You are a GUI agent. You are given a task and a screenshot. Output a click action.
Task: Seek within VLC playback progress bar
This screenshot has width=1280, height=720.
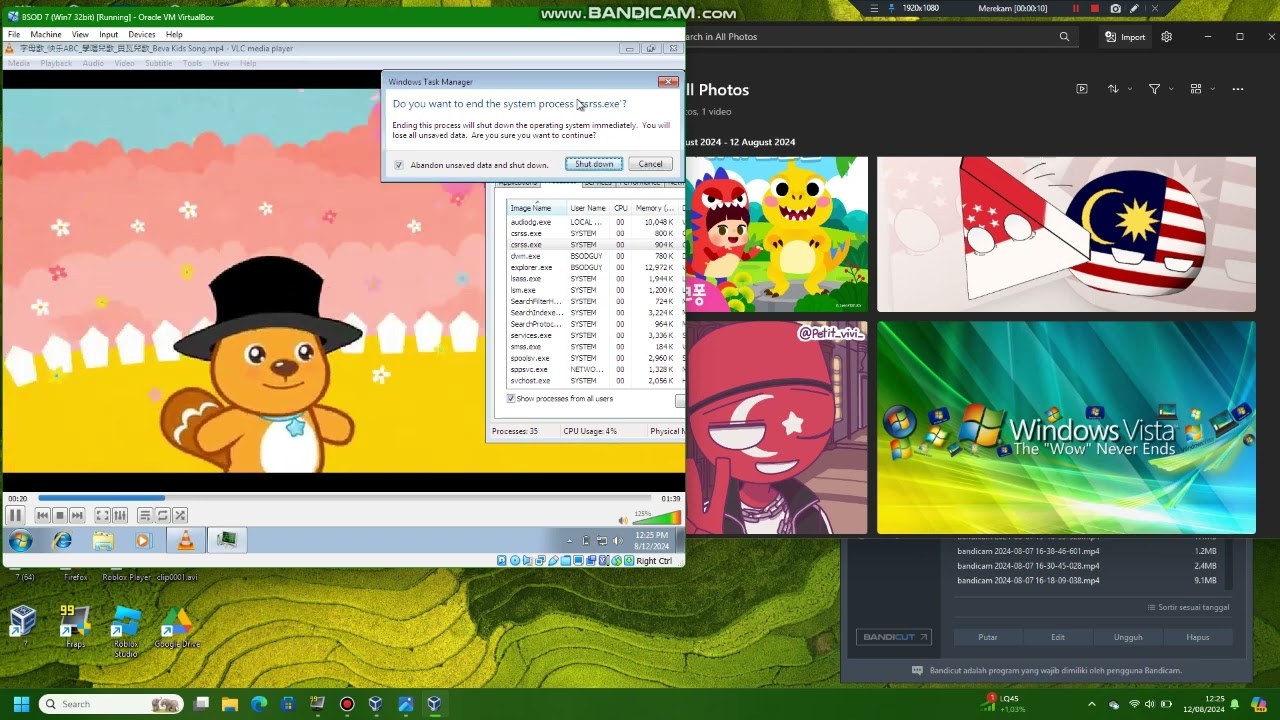click(344, 498)
